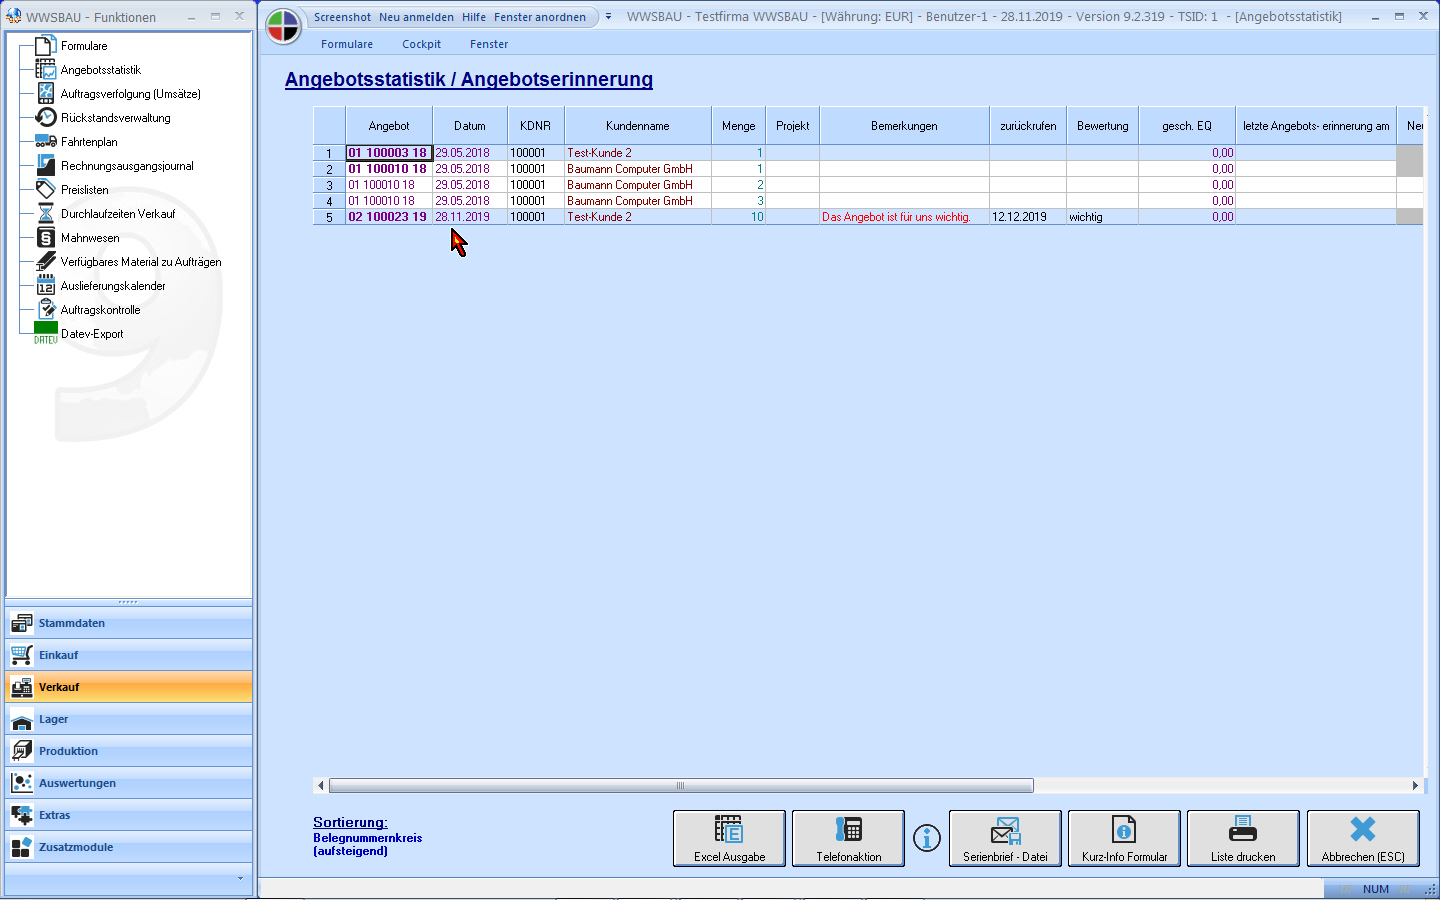Viewport: 1440px width, 900px height.
Task: Open Auslieferungskalender calendar icon
Action: point(46,286)
